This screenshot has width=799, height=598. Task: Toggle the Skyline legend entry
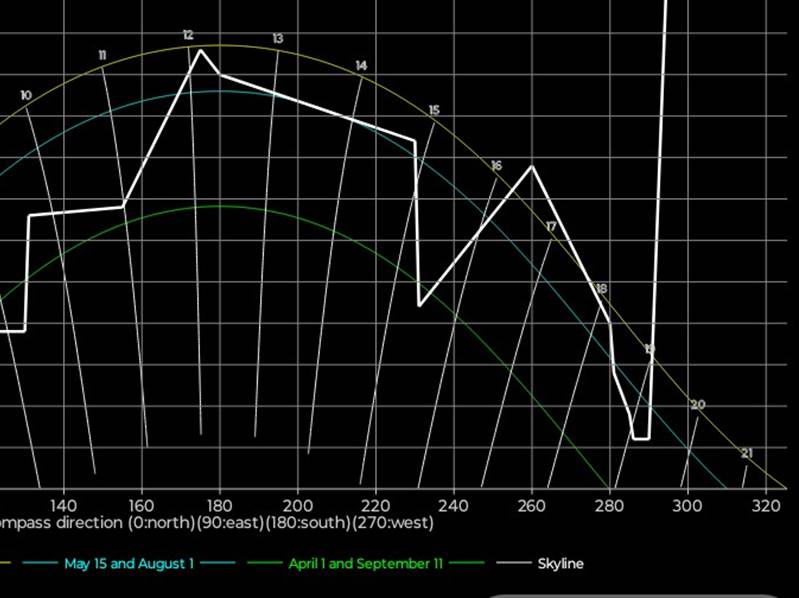pyautogui.click(x=560, y=564)
